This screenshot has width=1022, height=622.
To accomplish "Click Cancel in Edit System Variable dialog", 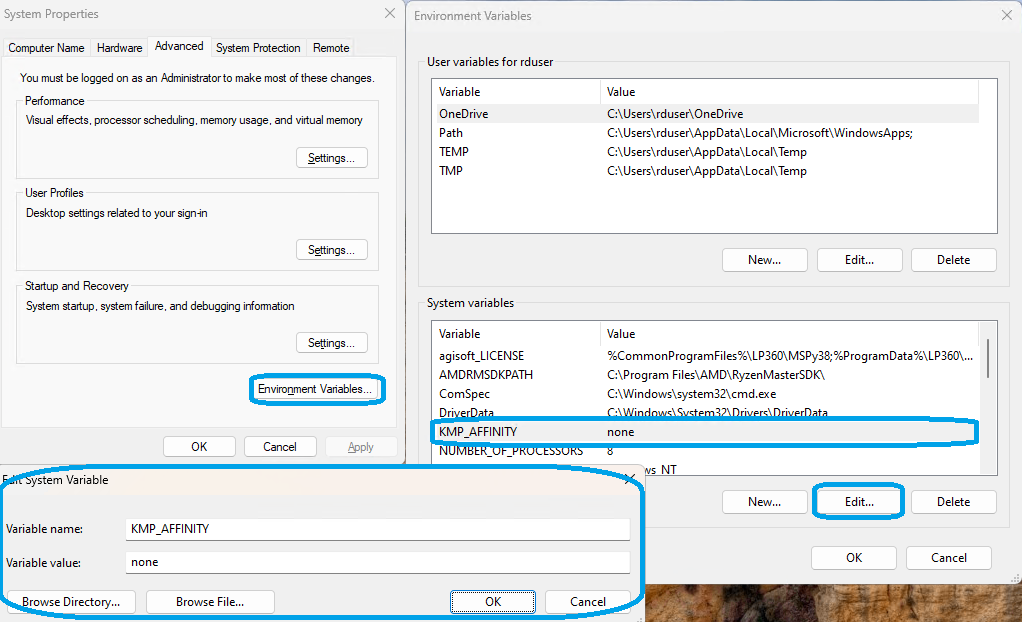I will [588, 602].
